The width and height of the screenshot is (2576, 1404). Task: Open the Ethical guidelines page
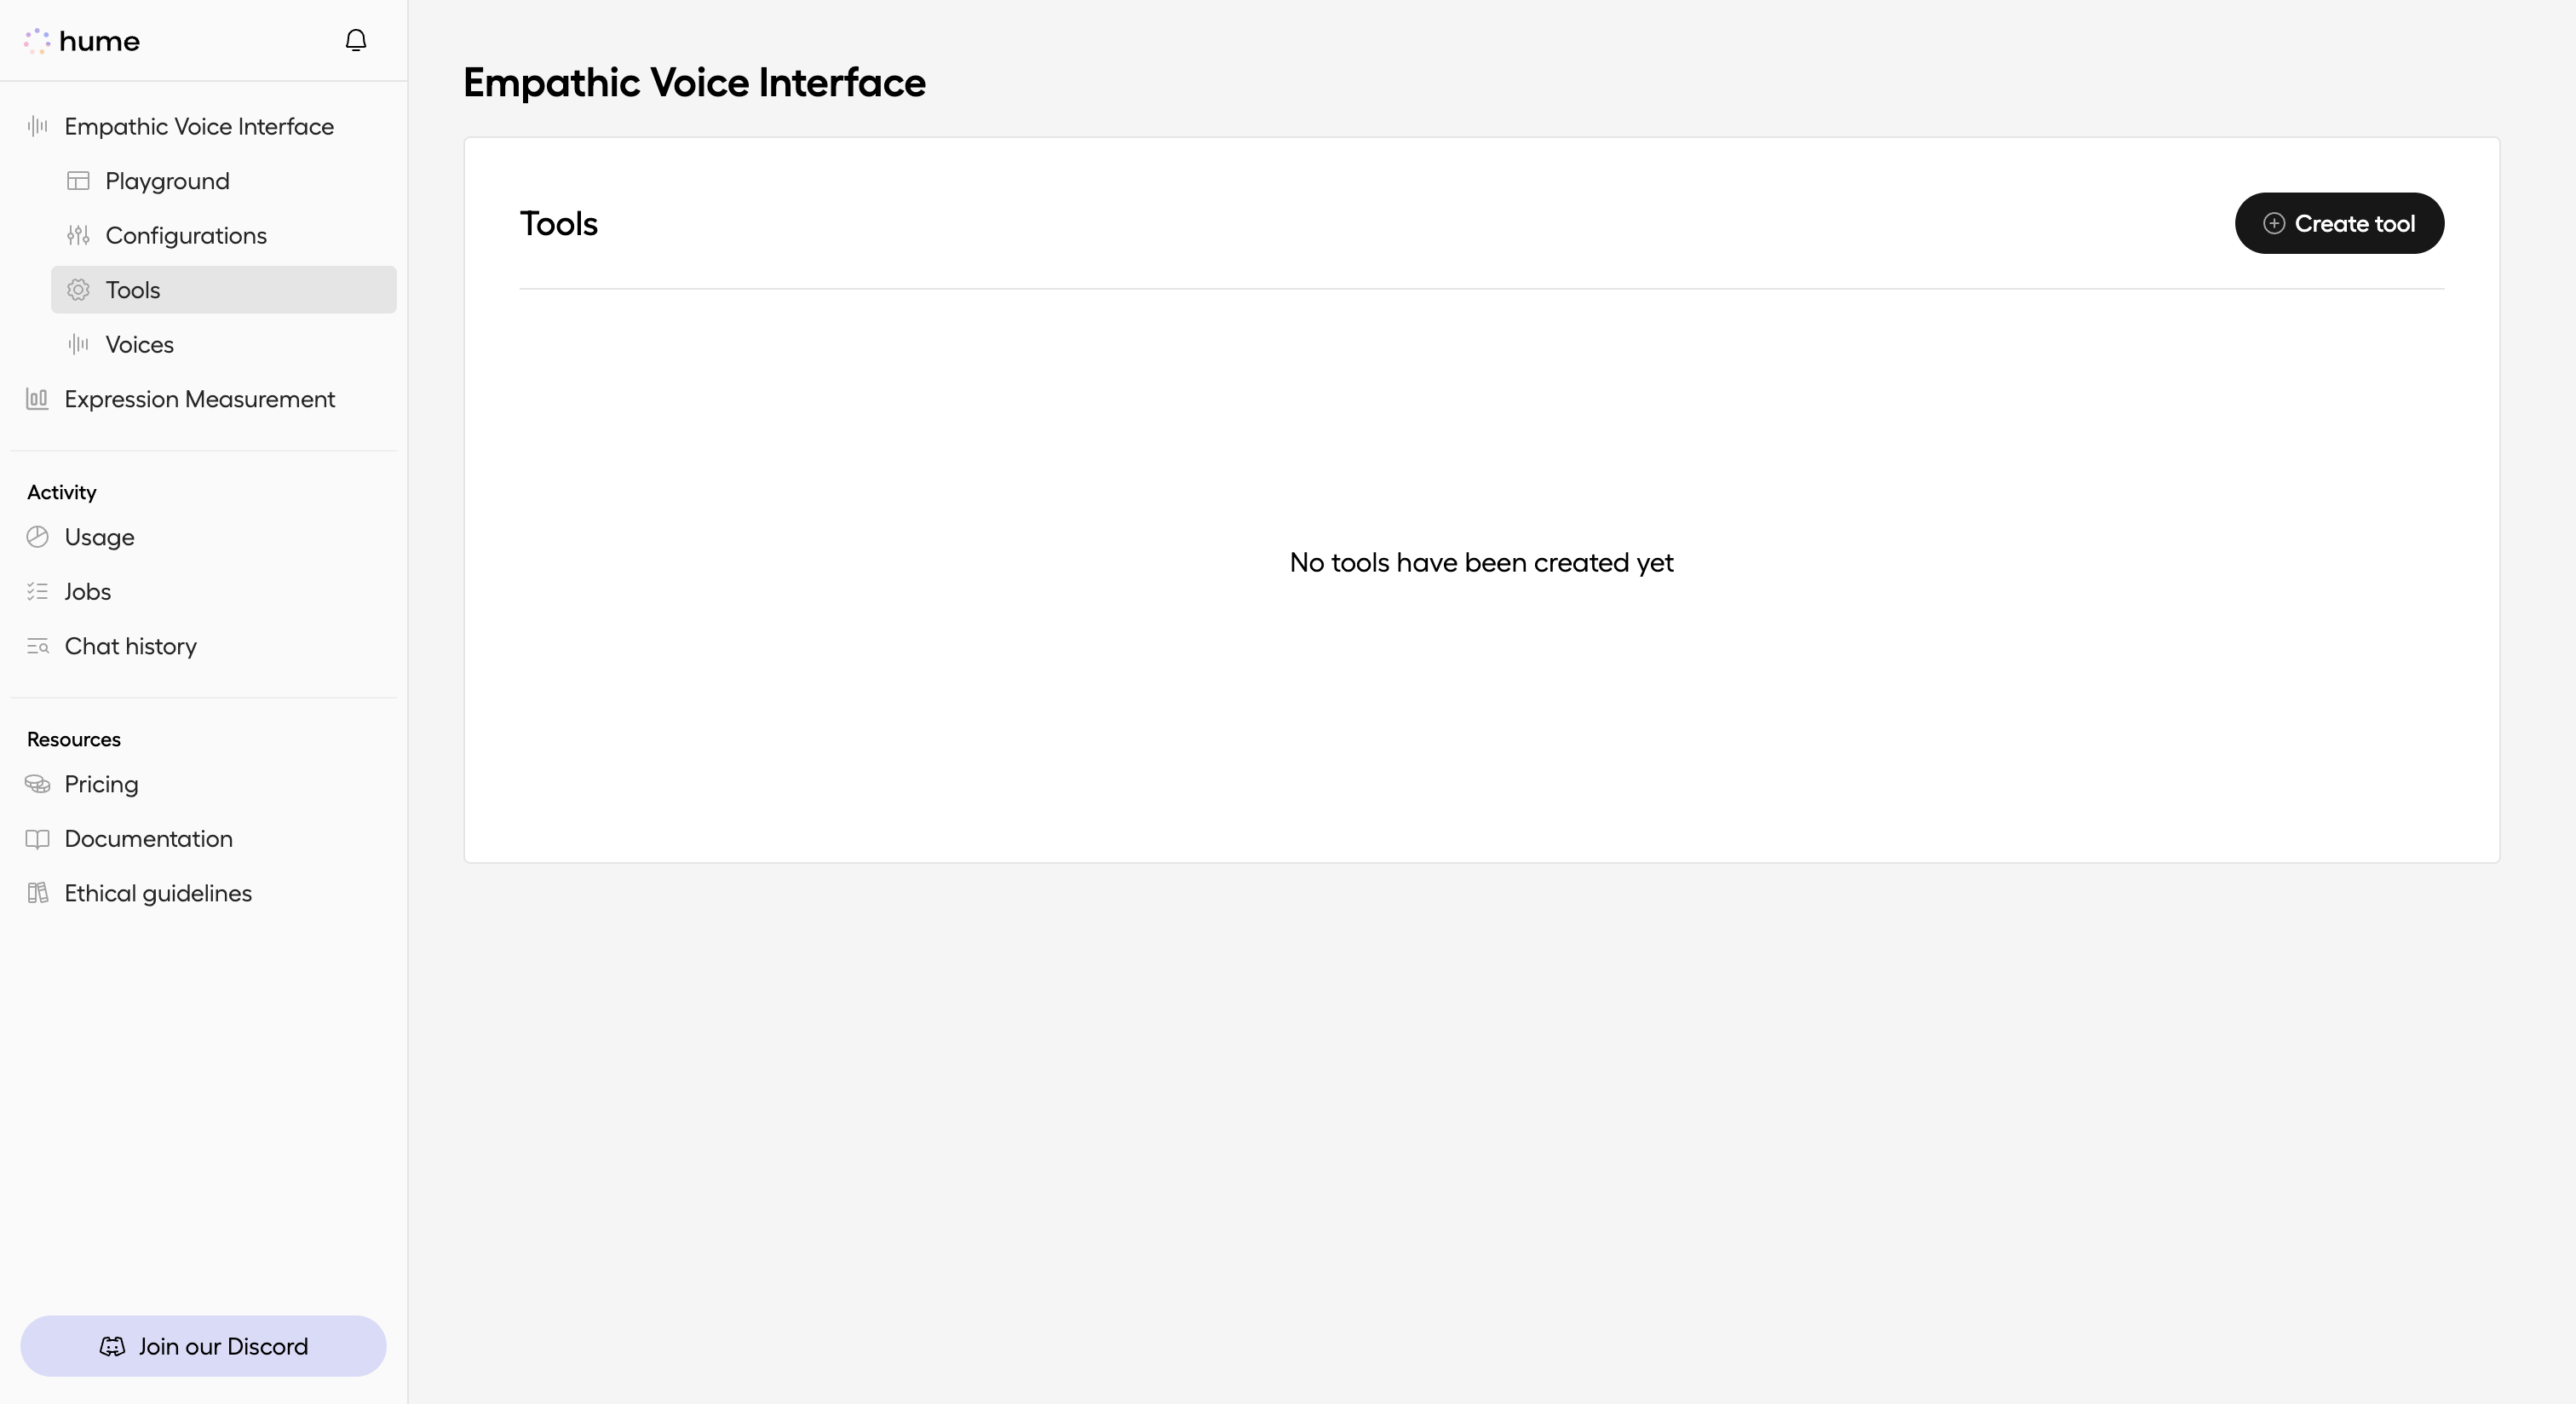(157, 892)
